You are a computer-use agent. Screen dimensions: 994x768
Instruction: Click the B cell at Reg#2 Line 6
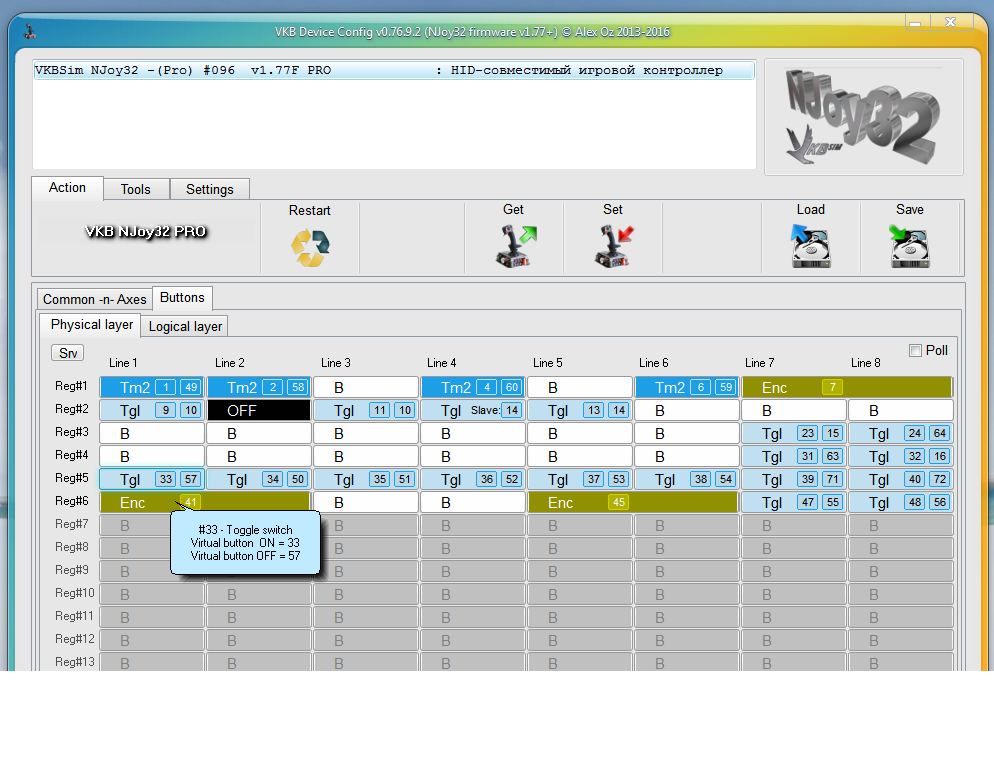pyautogui.click(x=687, y=410)
